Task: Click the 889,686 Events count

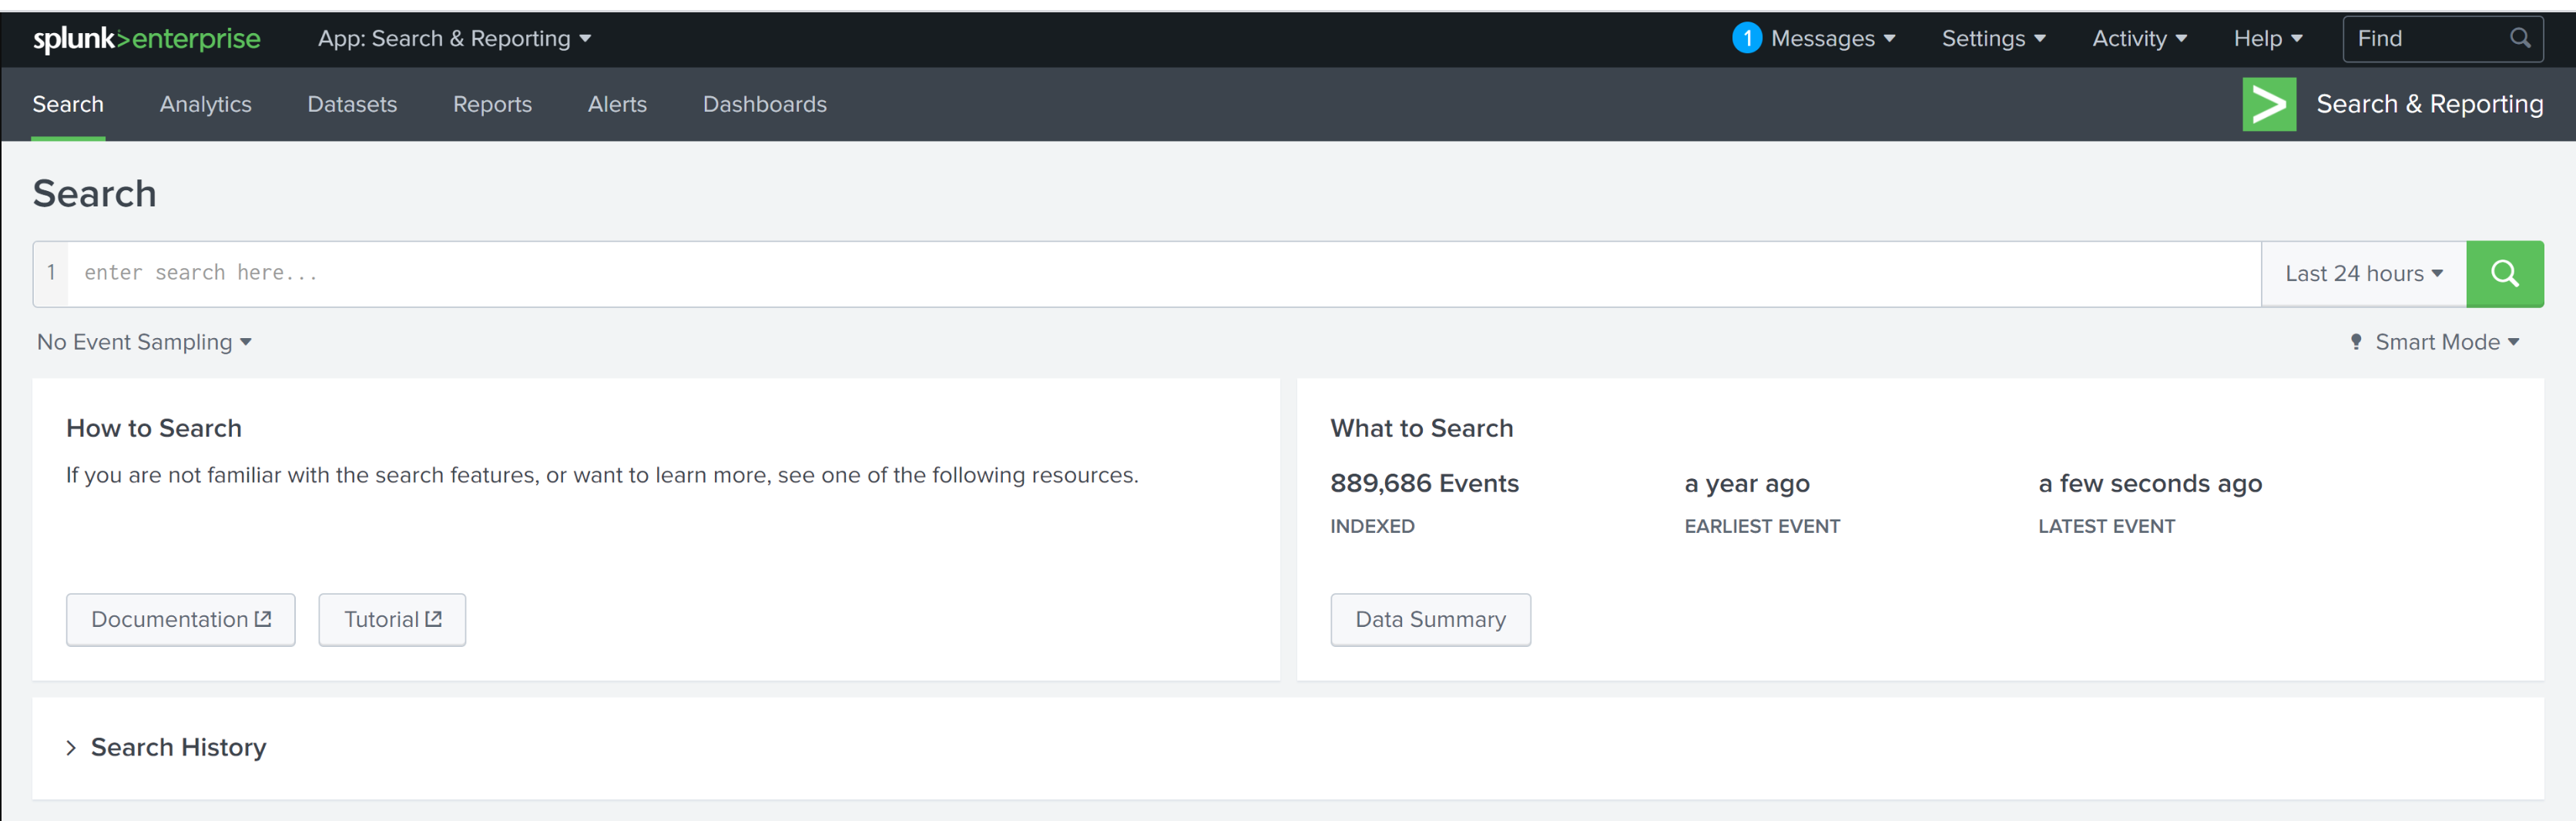Action: pos(1424,483)
